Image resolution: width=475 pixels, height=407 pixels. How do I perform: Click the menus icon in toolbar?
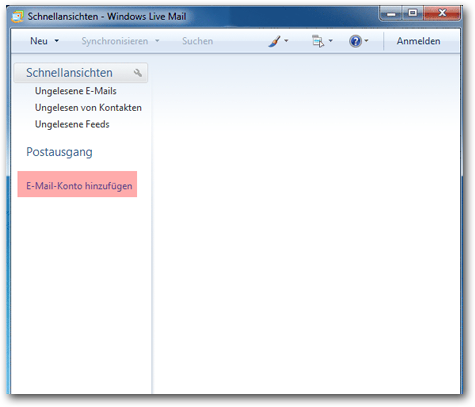click(318, 41)
